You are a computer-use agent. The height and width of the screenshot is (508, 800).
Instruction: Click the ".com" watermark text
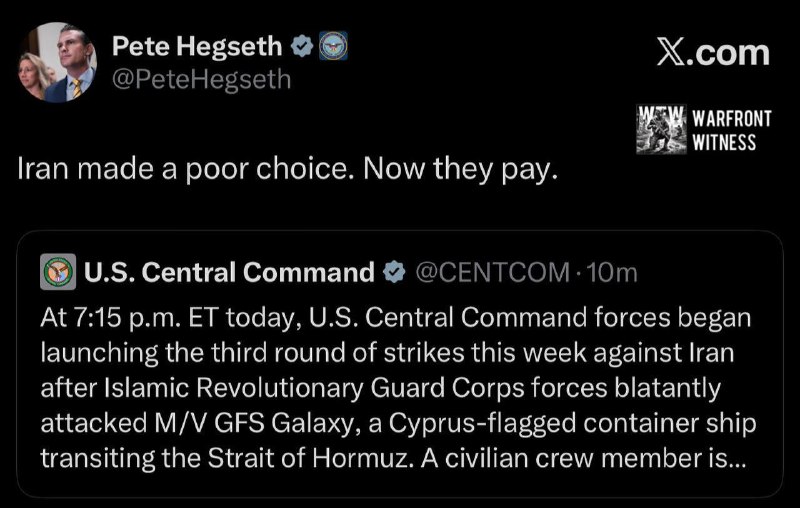pos(728,53)
